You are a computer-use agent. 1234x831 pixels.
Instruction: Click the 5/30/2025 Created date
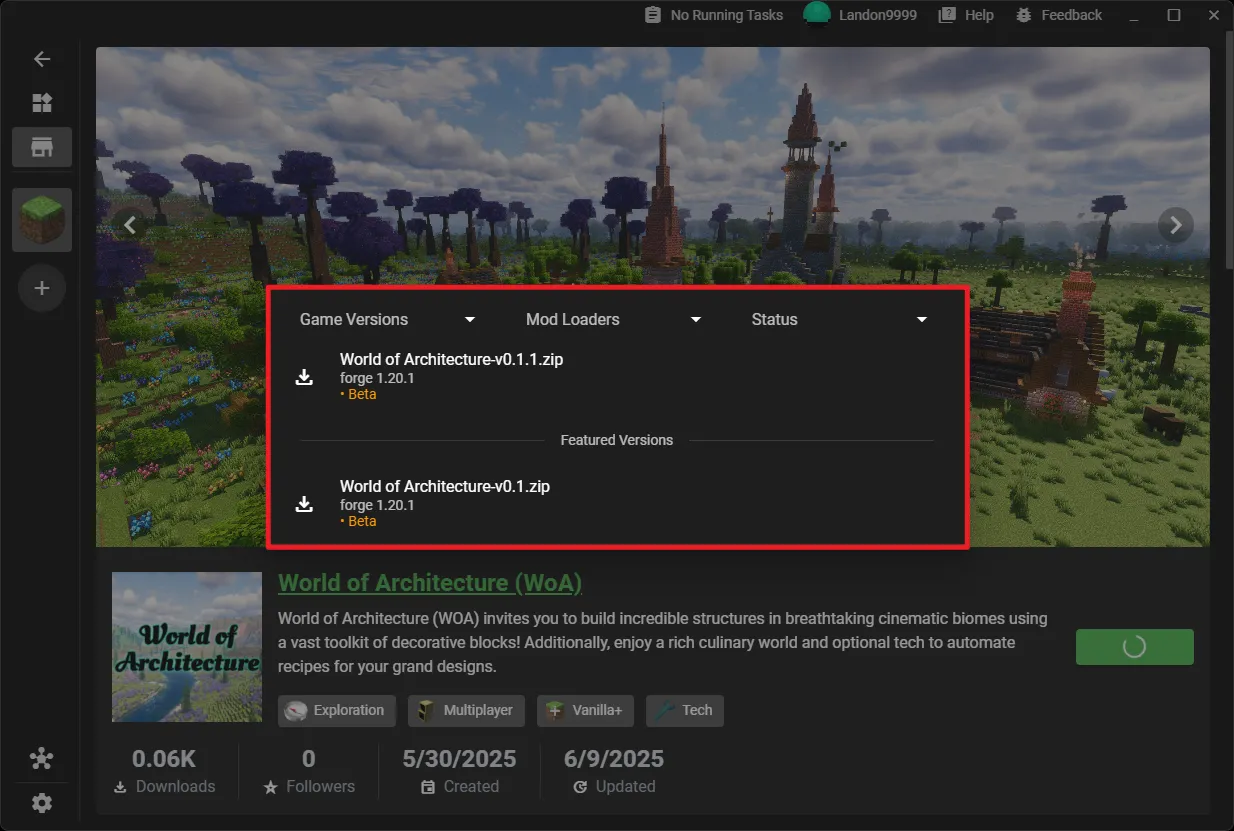tap(460, 771)
